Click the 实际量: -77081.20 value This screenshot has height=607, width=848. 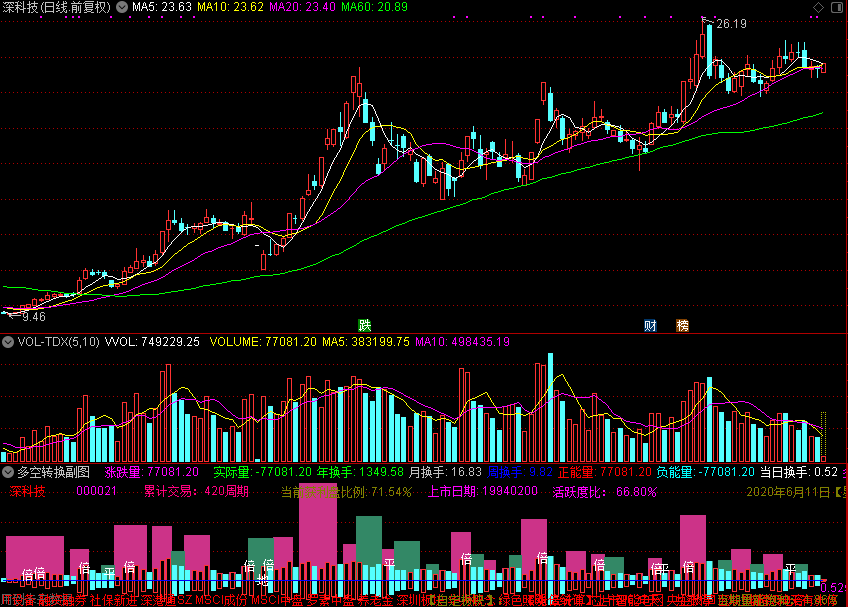point(262,472)
